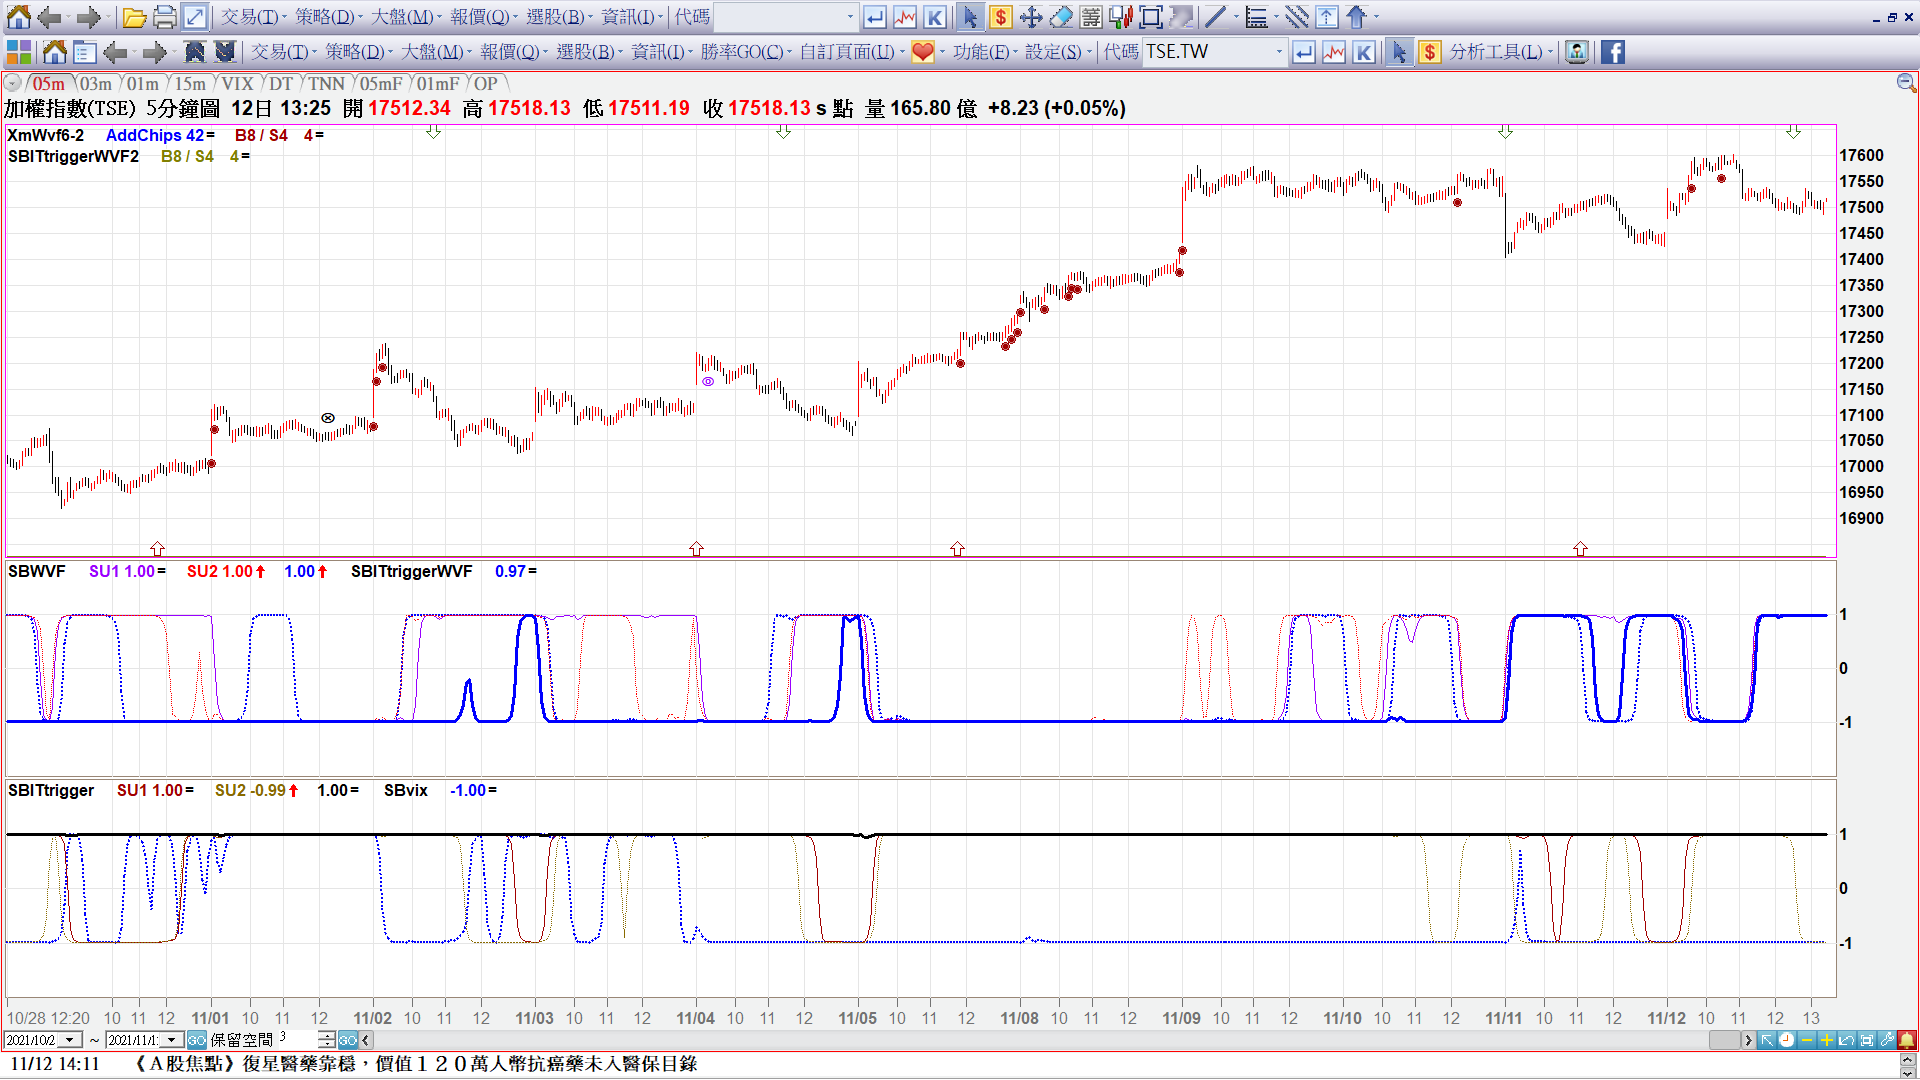The height and width of the screenshot is (1080, 1920).
Task: Click the candlestick chart icon
Action: pyautogui.click(x=1121, y=17)
